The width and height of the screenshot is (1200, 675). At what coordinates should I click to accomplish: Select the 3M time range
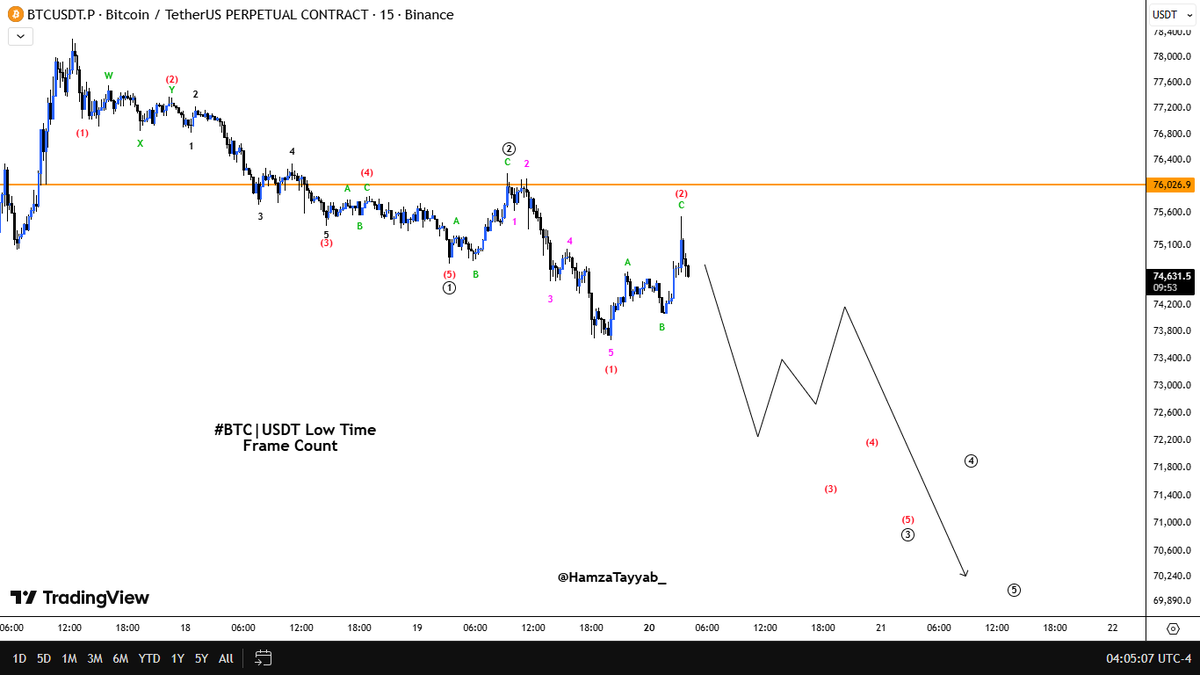pyautogui.click(x=95, y=658)
